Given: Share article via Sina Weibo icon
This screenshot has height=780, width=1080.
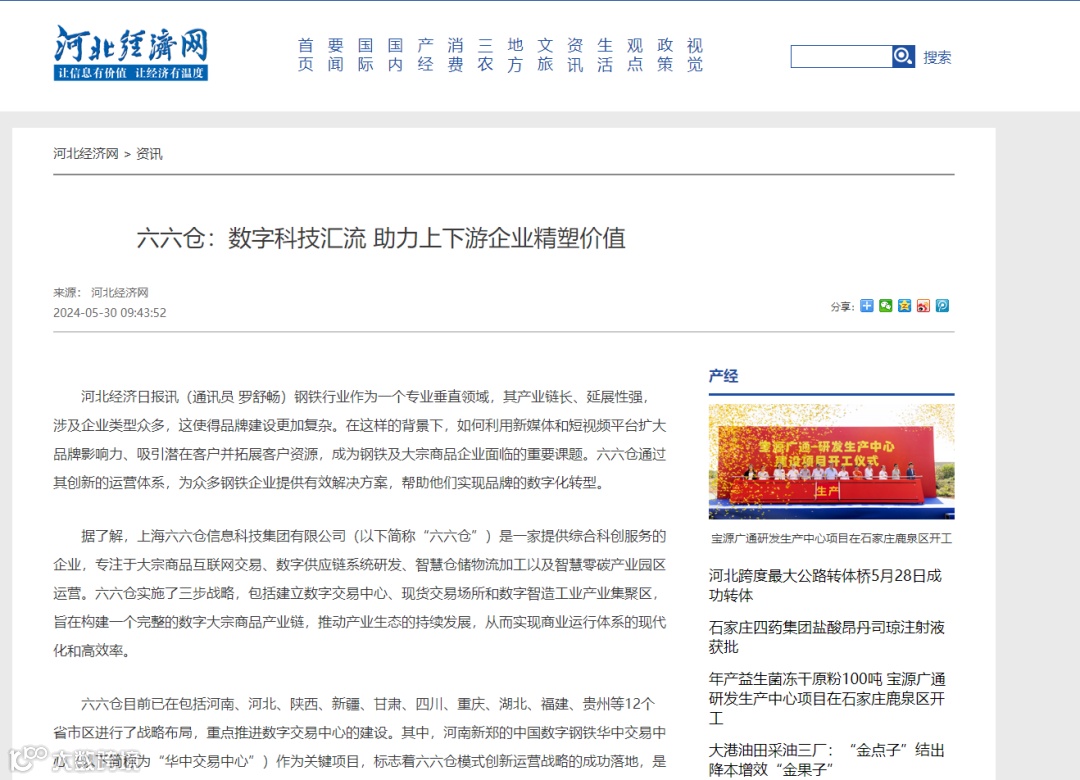Looking at the screenshot, I should coord(924,306).
